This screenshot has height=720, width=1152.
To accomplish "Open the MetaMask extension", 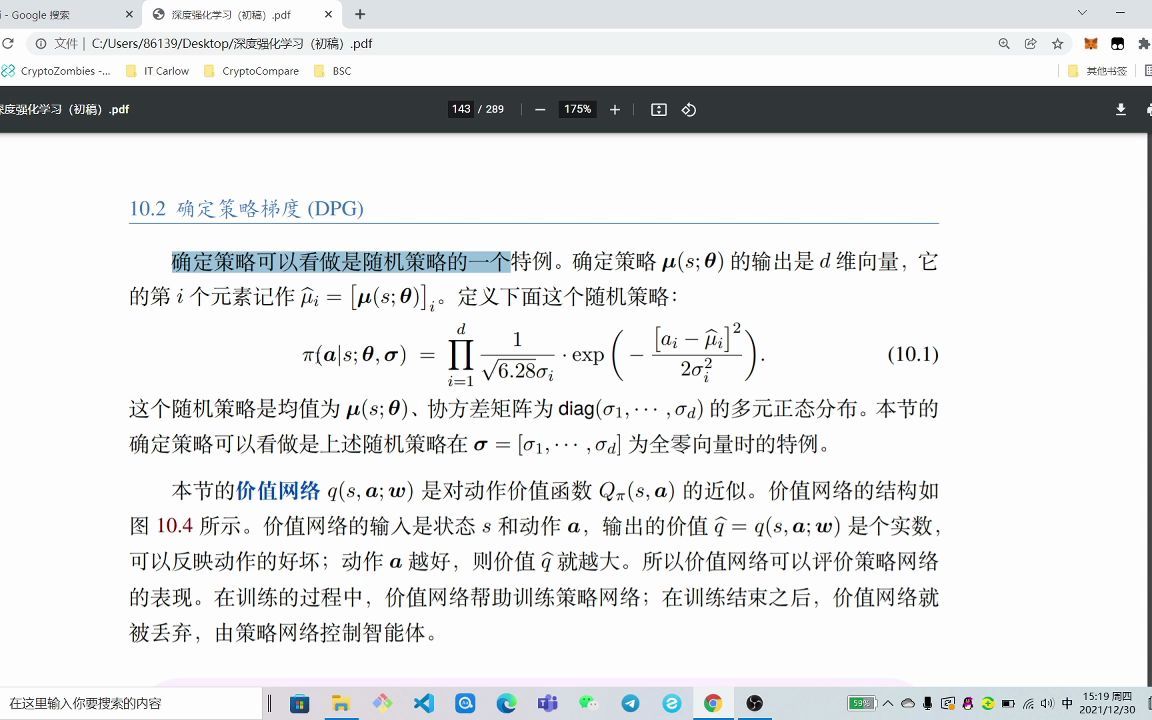I will [1090, 43].
